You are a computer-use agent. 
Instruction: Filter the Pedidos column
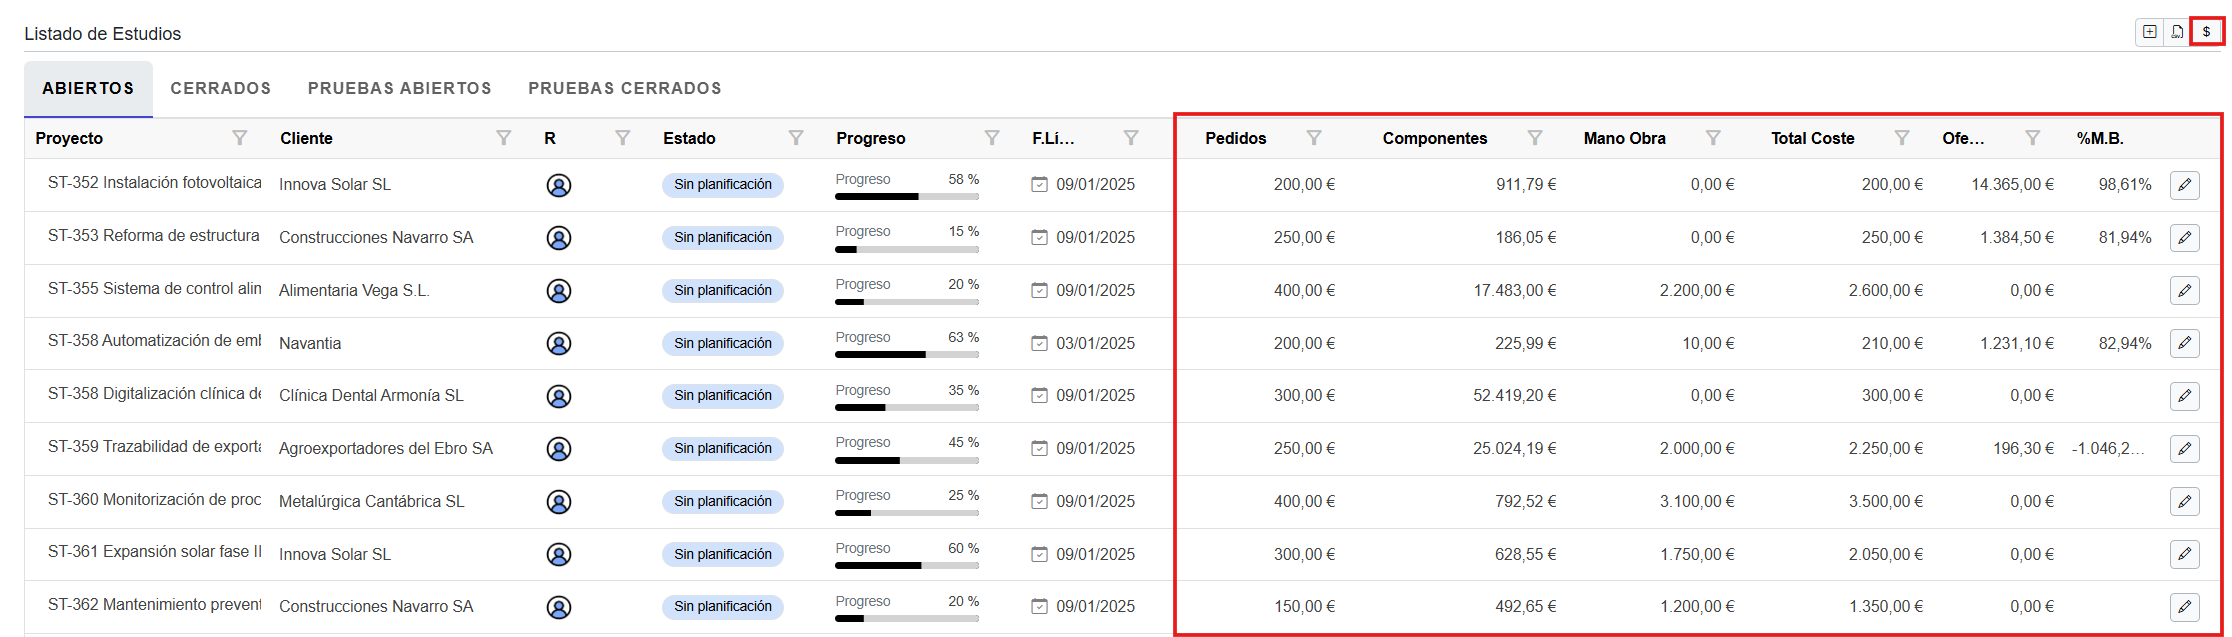(x=1314, y=138)
